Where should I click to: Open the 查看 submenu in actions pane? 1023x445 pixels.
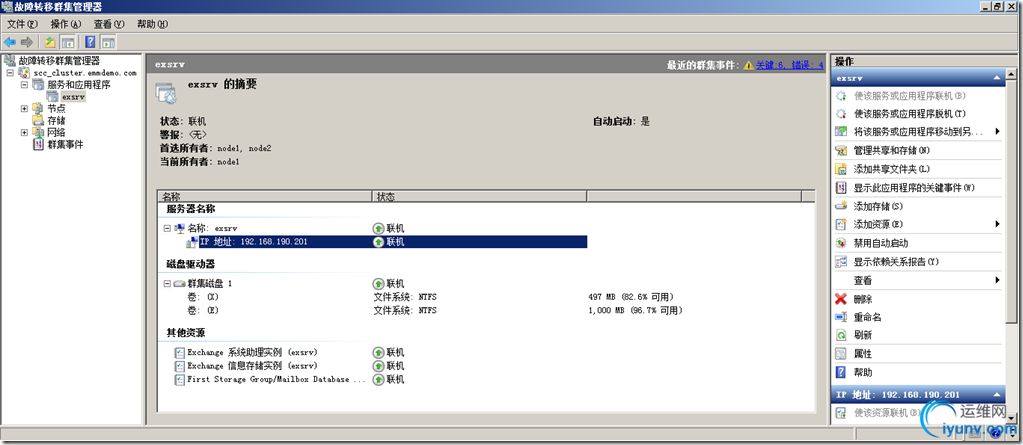click(x=998, y=281)
